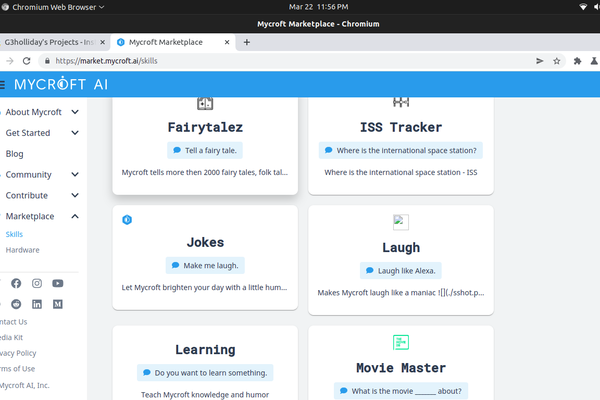600x400 pixels.
Task: Open the Medium social icon
Action: click(58, 304)
